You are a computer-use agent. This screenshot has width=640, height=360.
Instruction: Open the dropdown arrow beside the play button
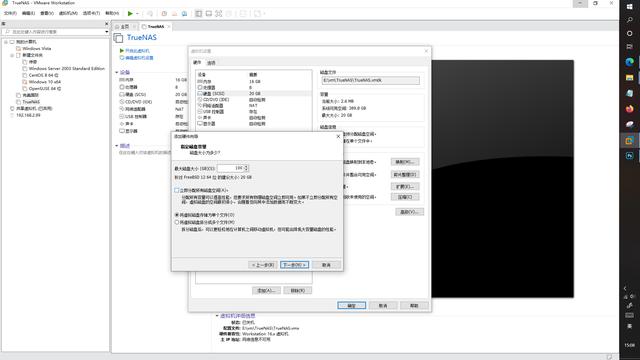[137, 13]
